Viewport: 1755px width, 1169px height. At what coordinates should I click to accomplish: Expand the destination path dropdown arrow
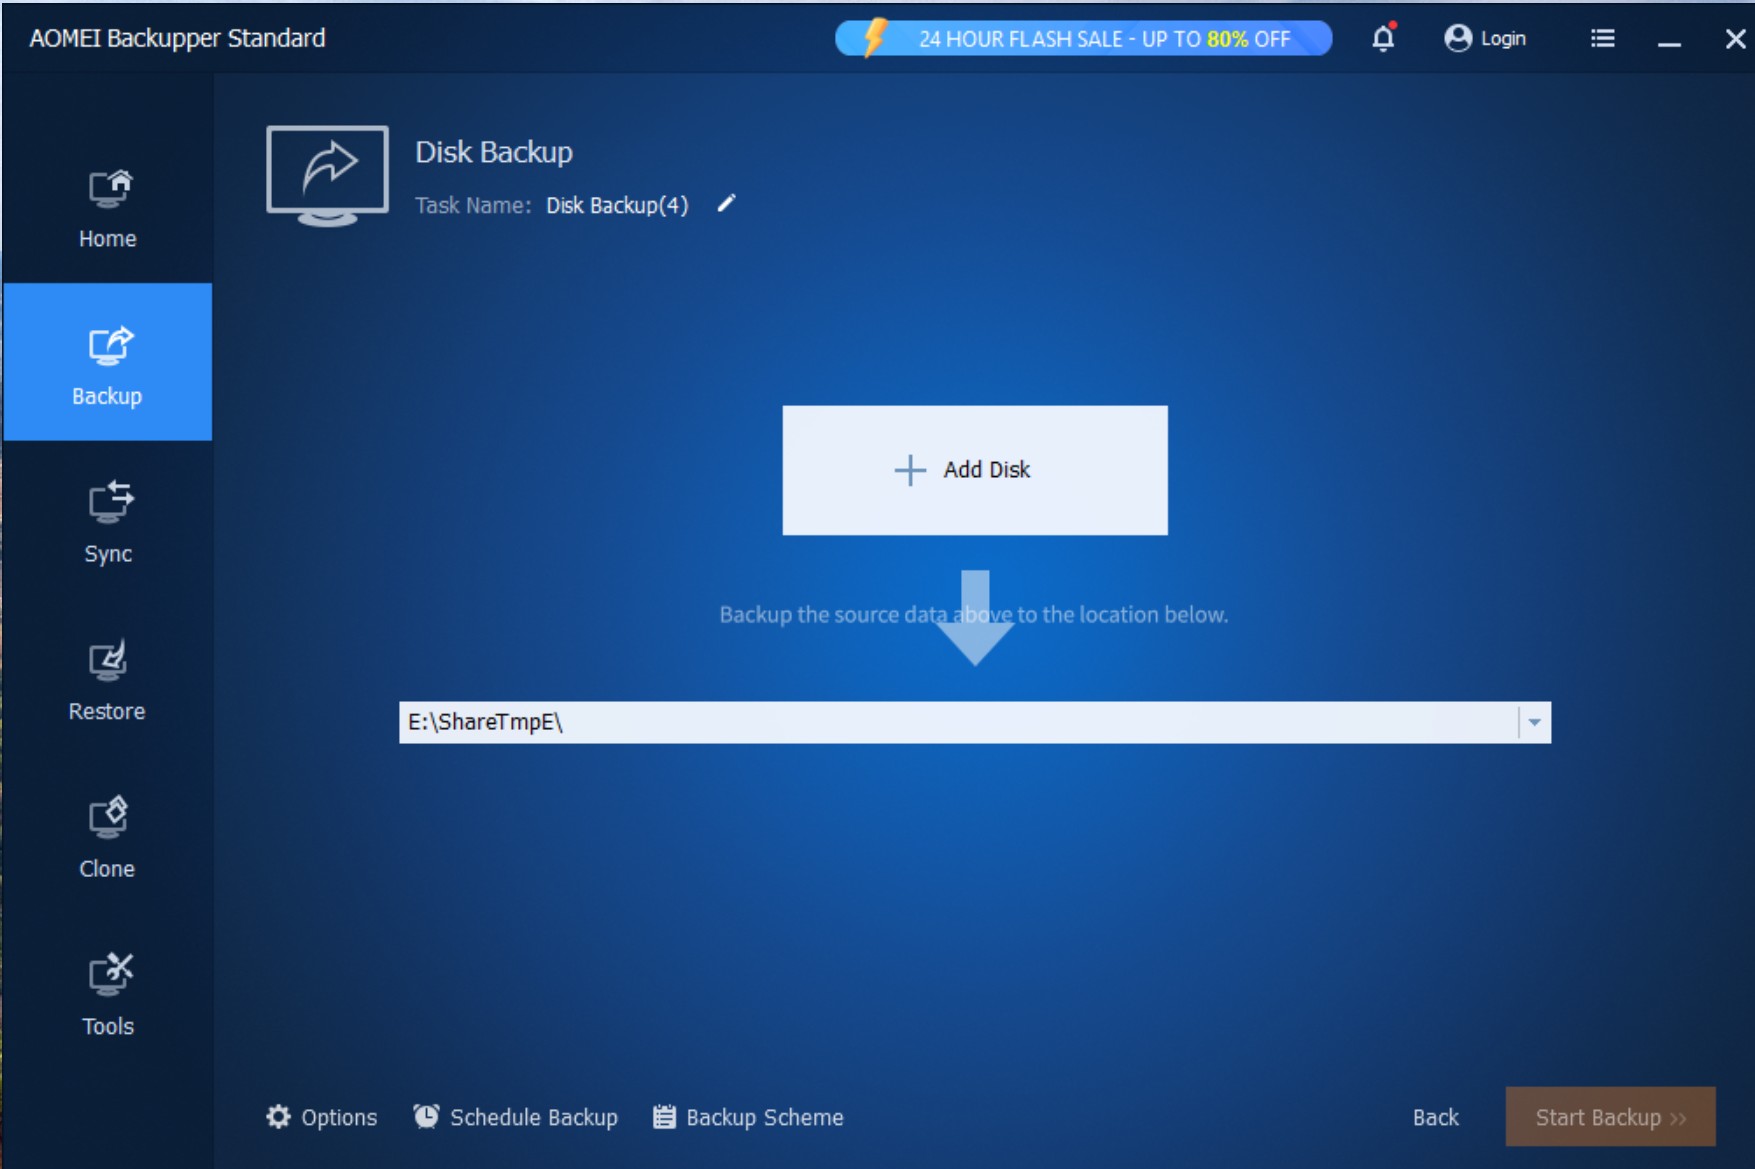point(1534,722)
